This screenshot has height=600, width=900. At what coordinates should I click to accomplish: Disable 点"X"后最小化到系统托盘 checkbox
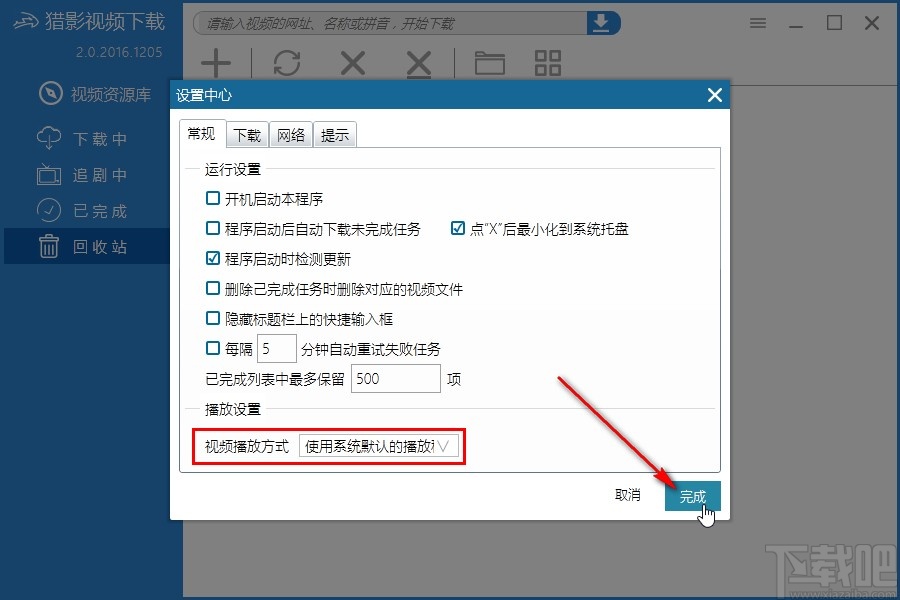pos(457,229)
